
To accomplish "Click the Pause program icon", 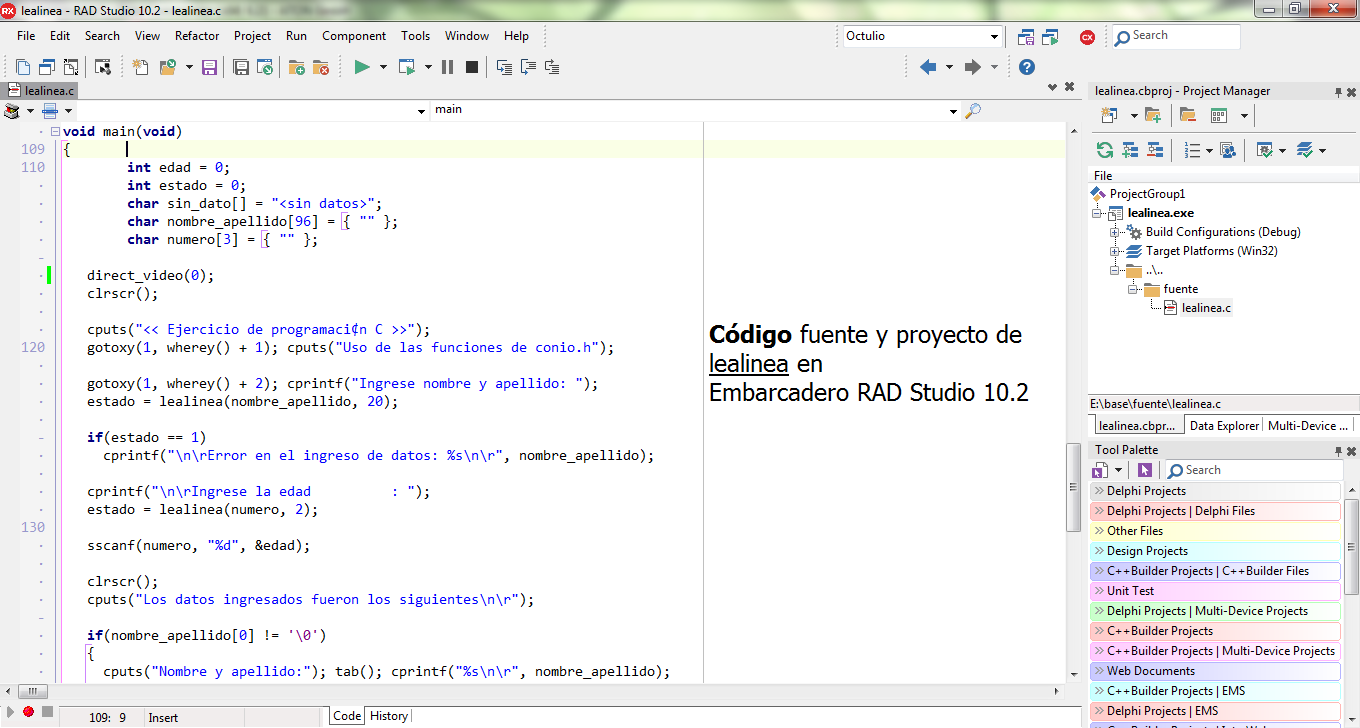I will click(x=447, y=67).
